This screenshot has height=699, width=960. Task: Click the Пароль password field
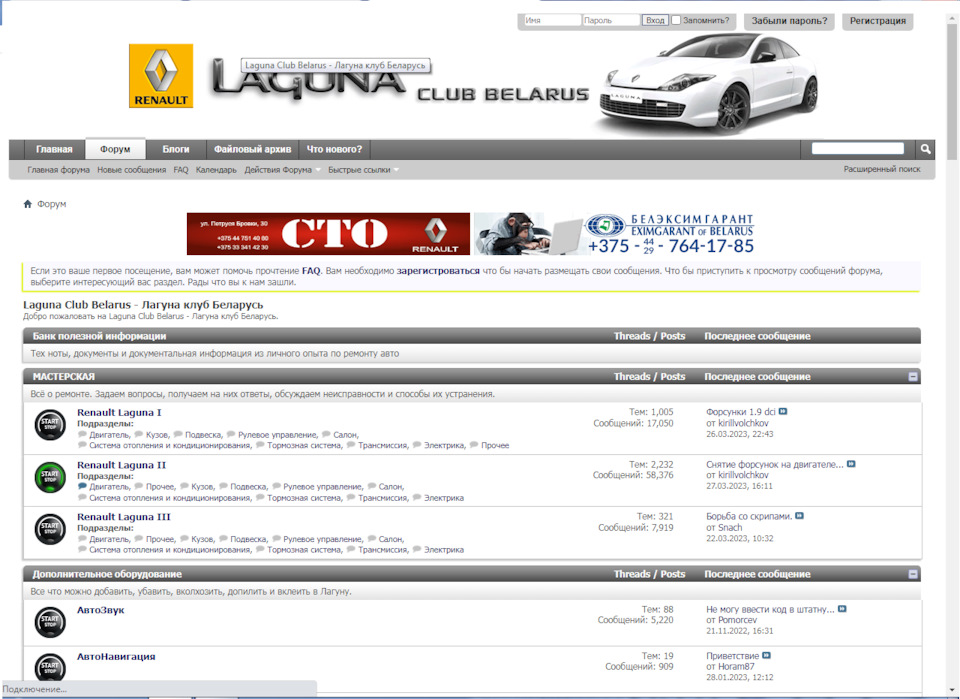[610, 20]
